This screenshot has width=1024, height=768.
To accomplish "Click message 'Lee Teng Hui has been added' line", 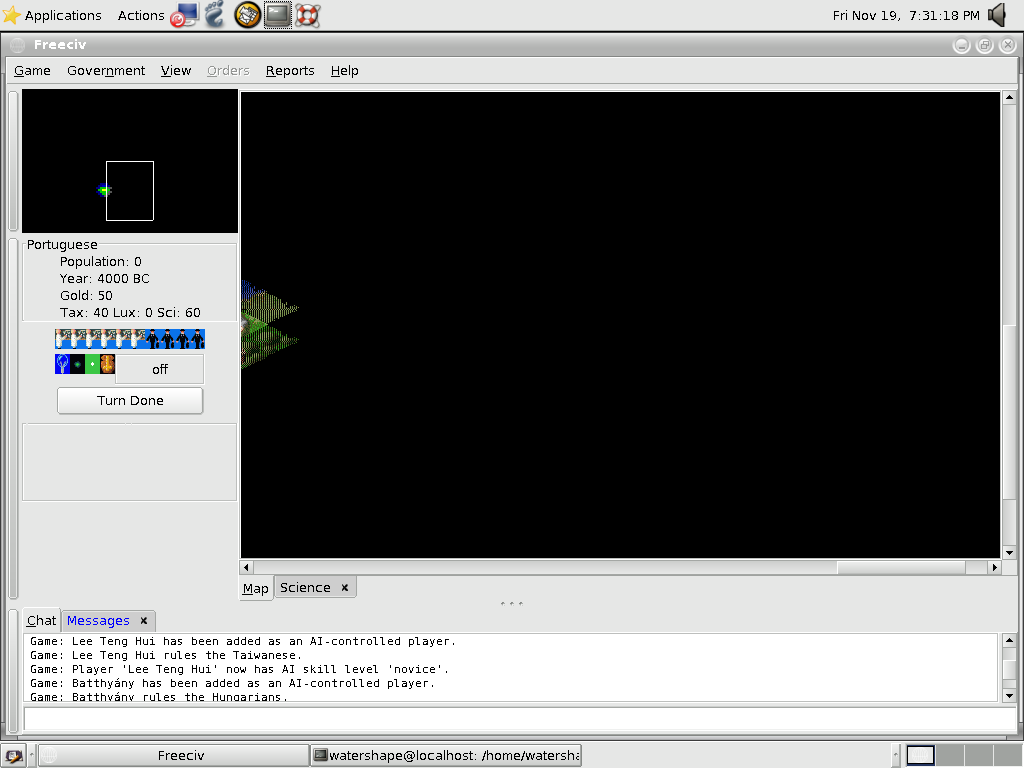I will (x=243, y=641).
